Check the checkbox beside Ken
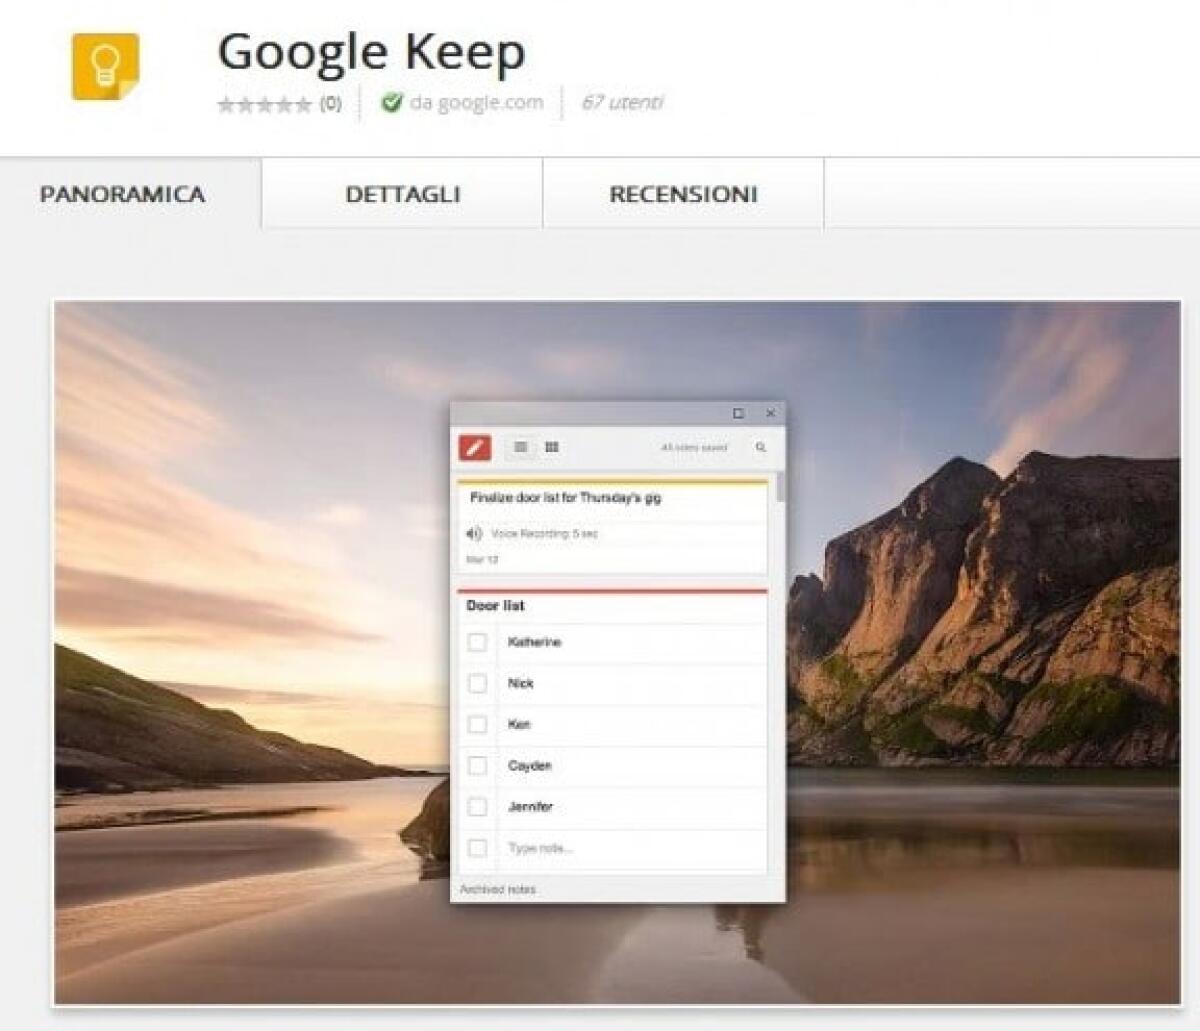The width and height of the screenshot is (1200, 1031). click(x=475, y=724)
